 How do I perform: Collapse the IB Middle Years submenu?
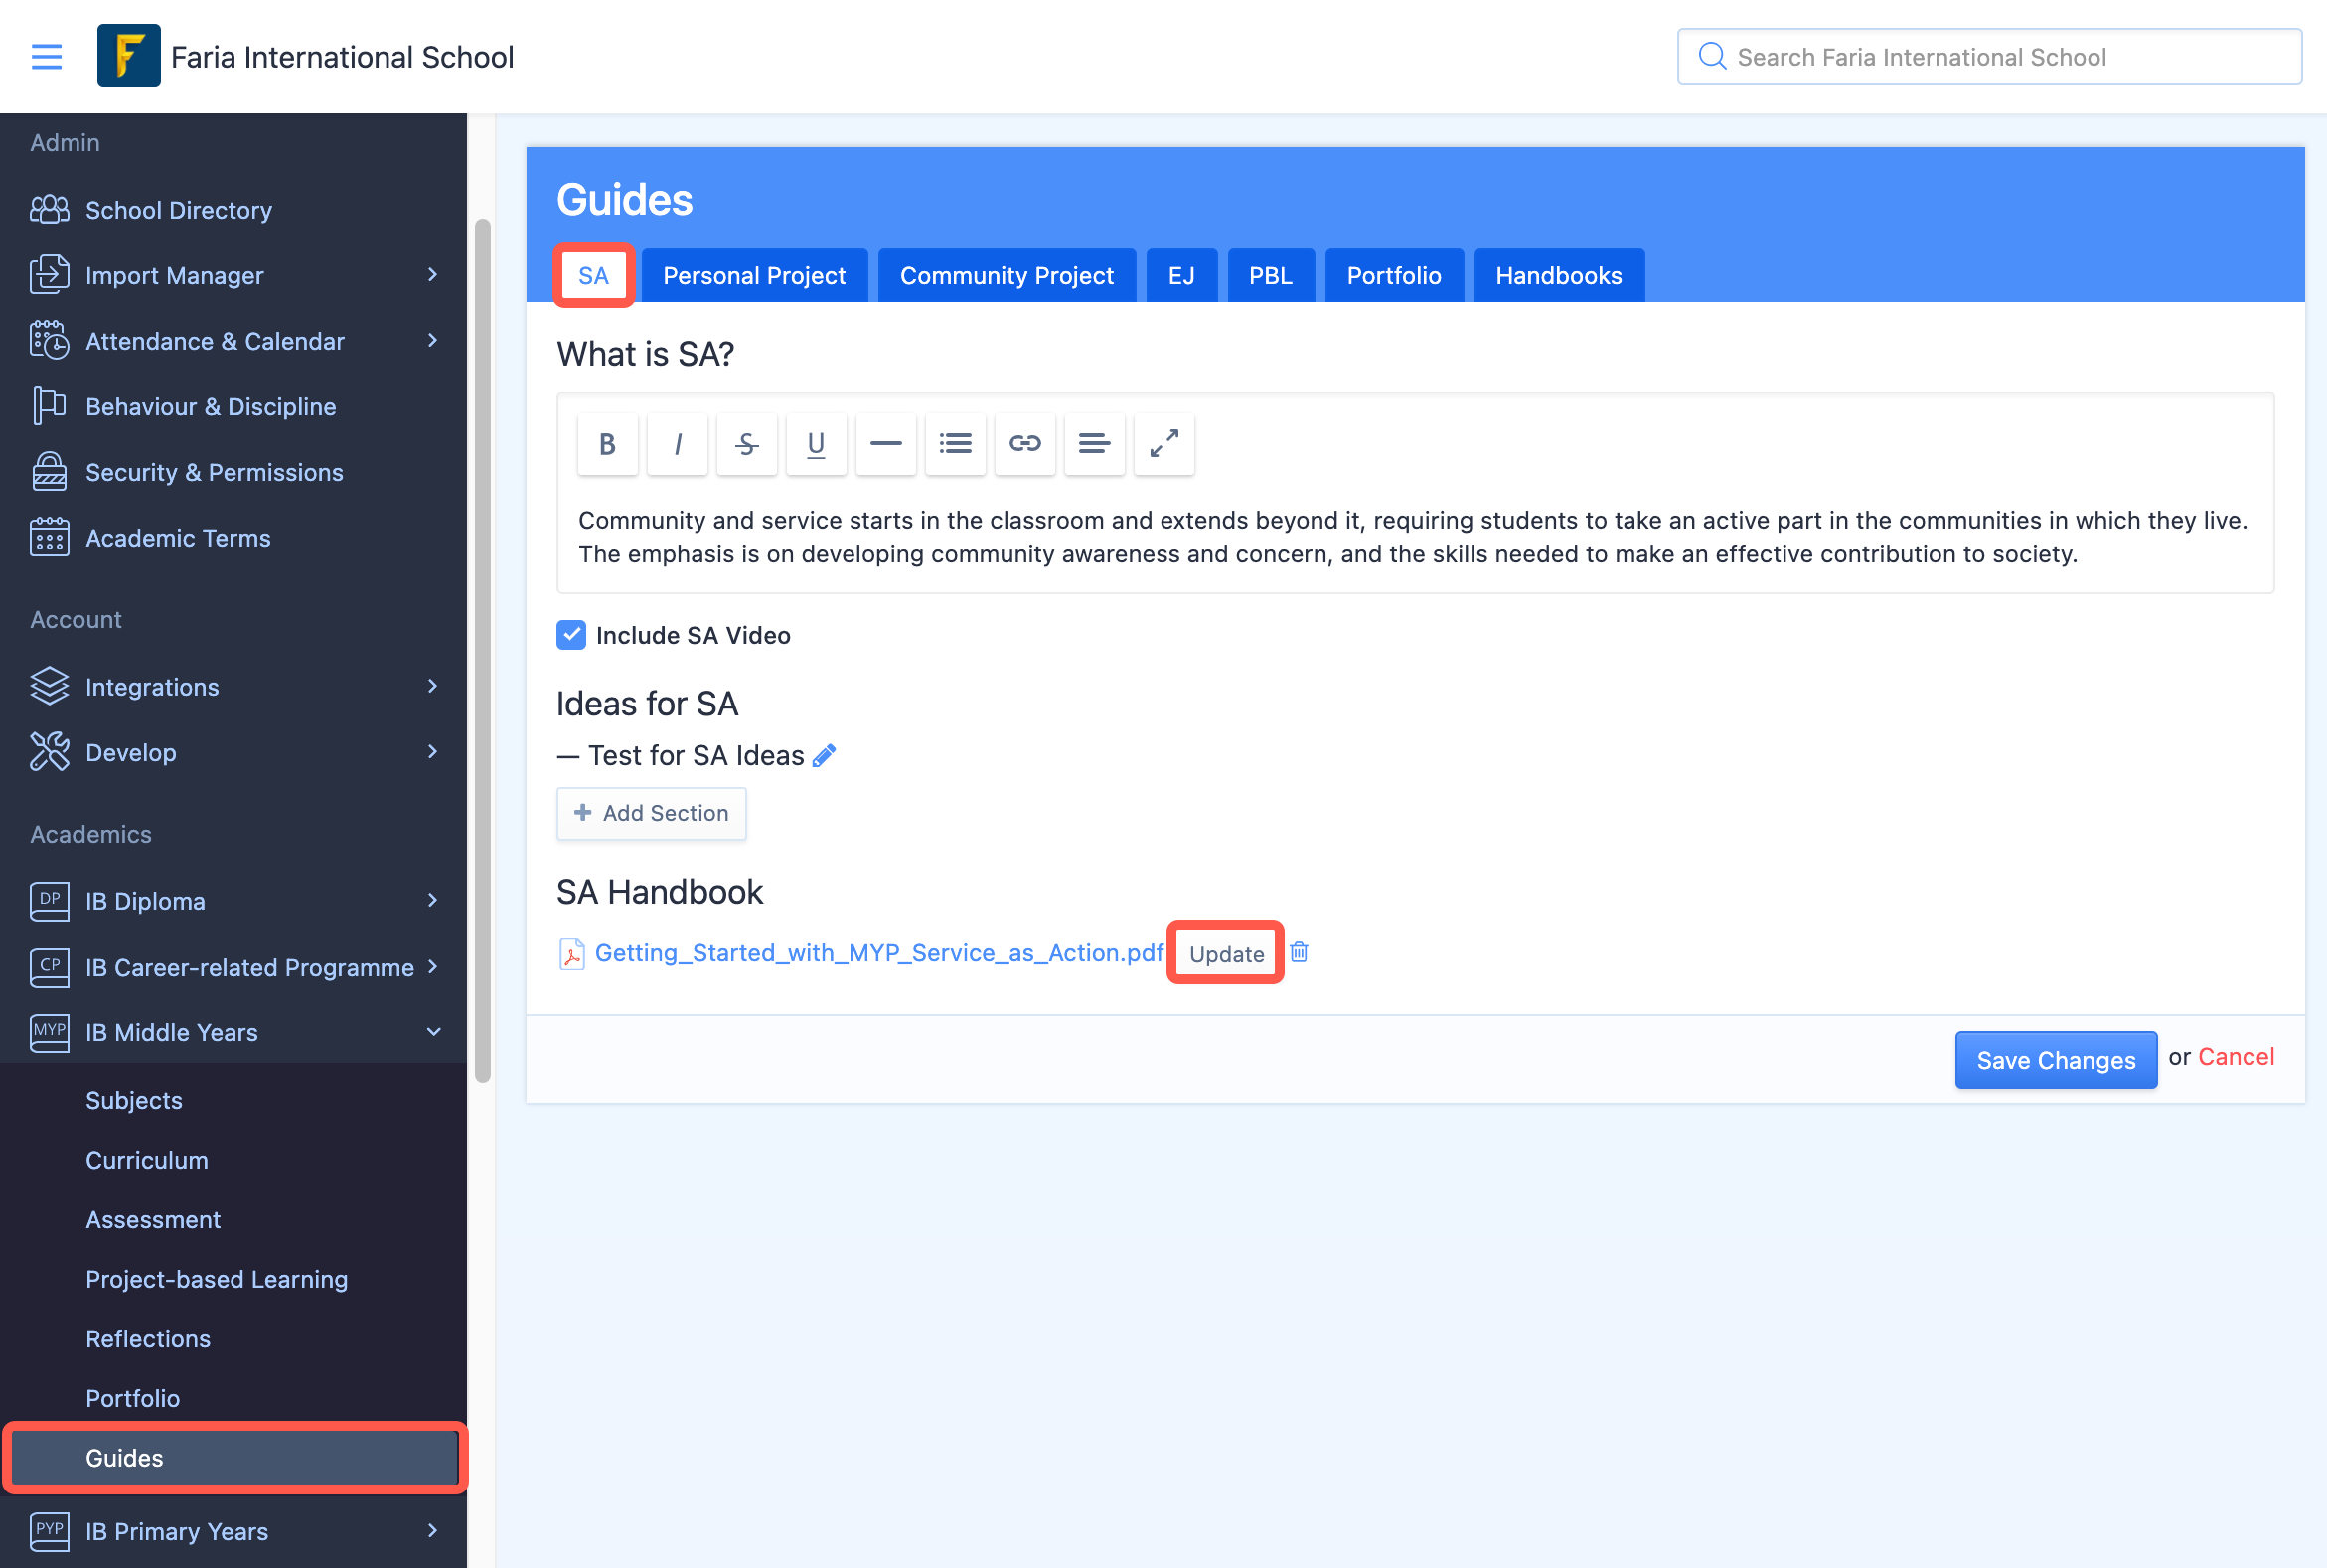[433, 1032]
